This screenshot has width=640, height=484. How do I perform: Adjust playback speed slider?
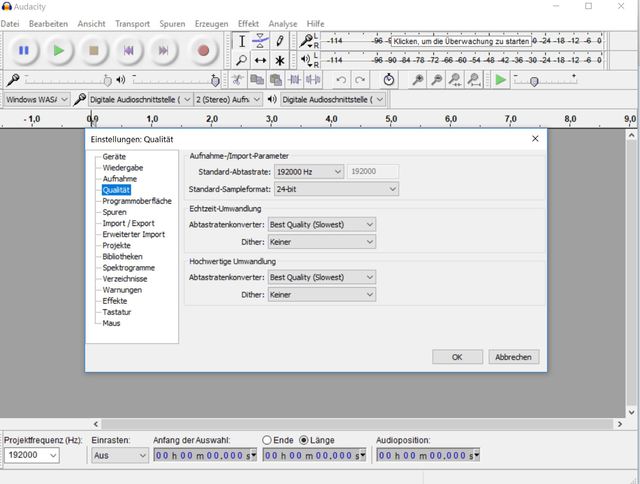[x=544, y=80]
